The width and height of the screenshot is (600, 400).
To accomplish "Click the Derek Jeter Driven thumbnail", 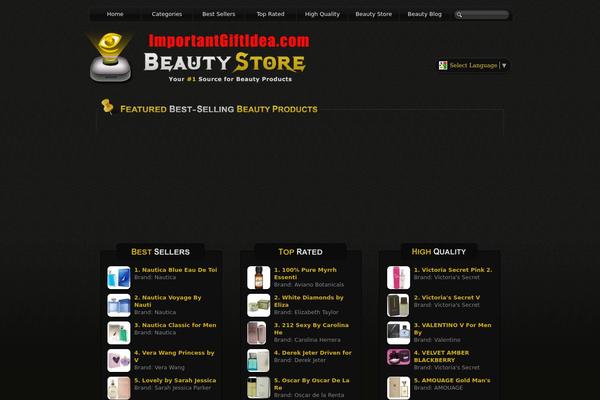I will coord(258,360).
